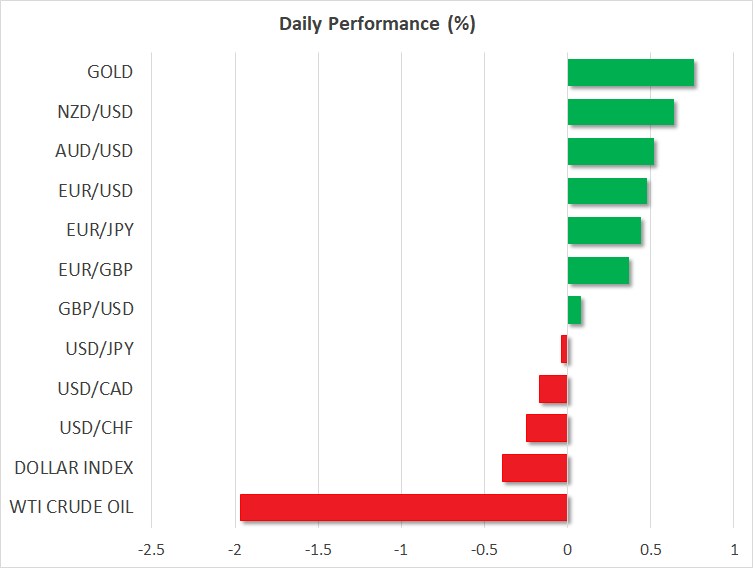Click the DOLLAR INDEX label text
Screen dimensions: 753x568
[x=74, y=468]
